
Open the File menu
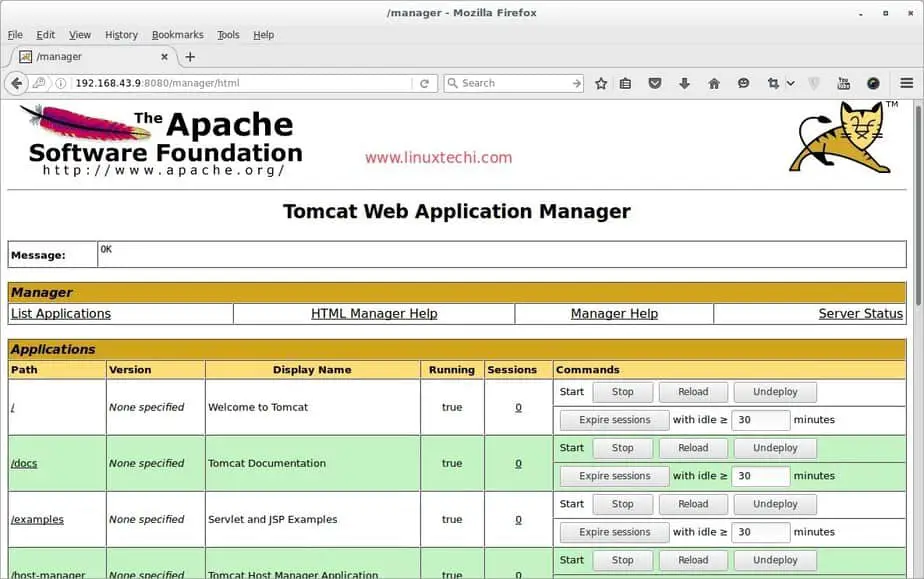pos(15,35)
